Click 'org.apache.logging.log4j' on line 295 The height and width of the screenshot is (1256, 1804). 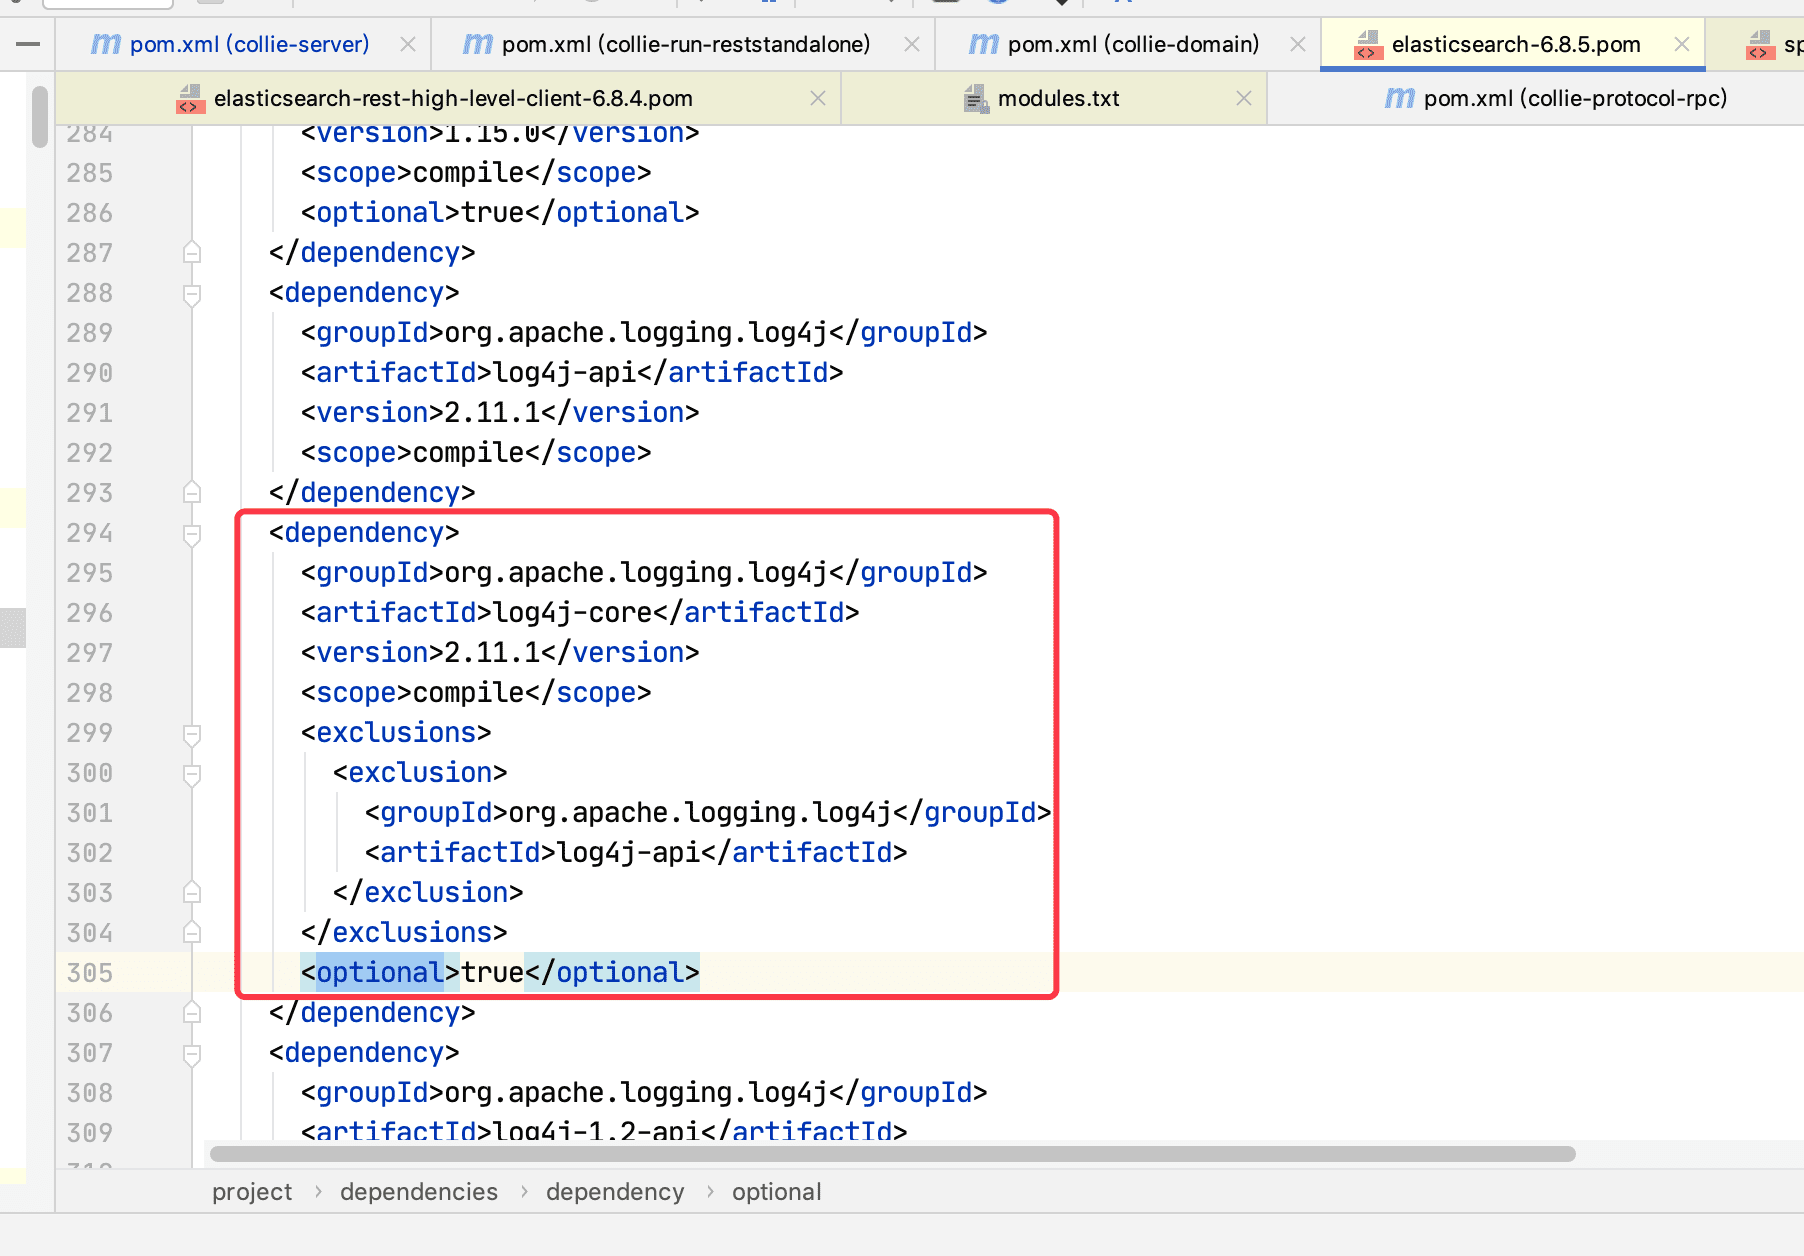pos(636,572)
